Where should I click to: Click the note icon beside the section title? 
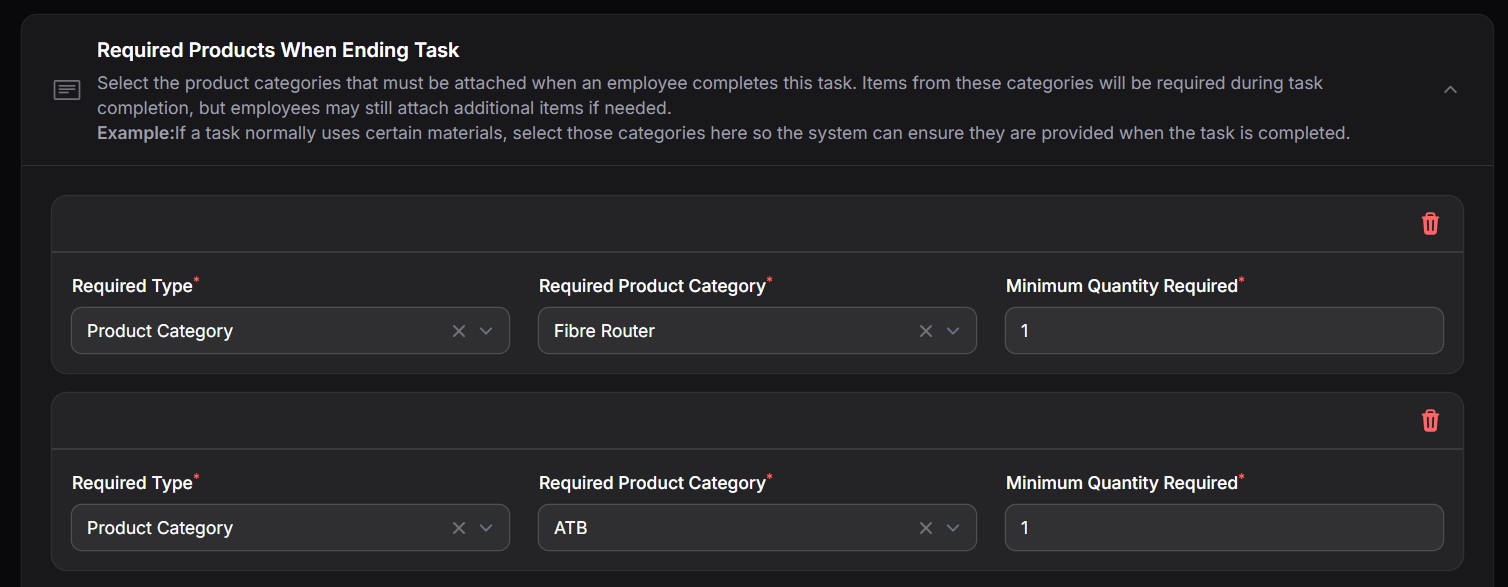[67, 90]
